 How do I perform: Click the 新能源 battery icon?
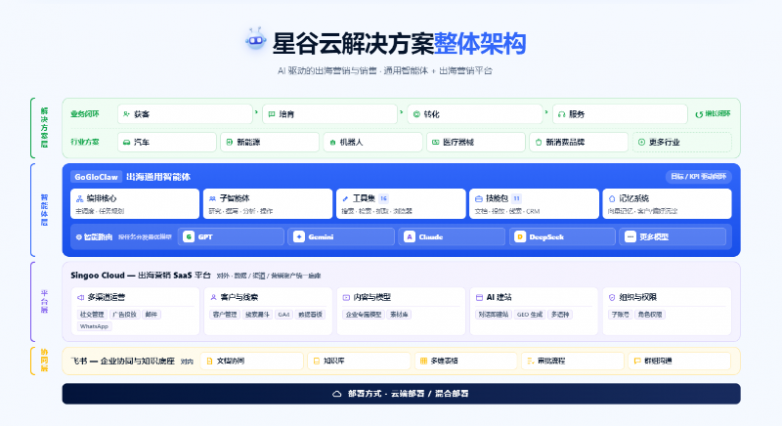[229, 142]
